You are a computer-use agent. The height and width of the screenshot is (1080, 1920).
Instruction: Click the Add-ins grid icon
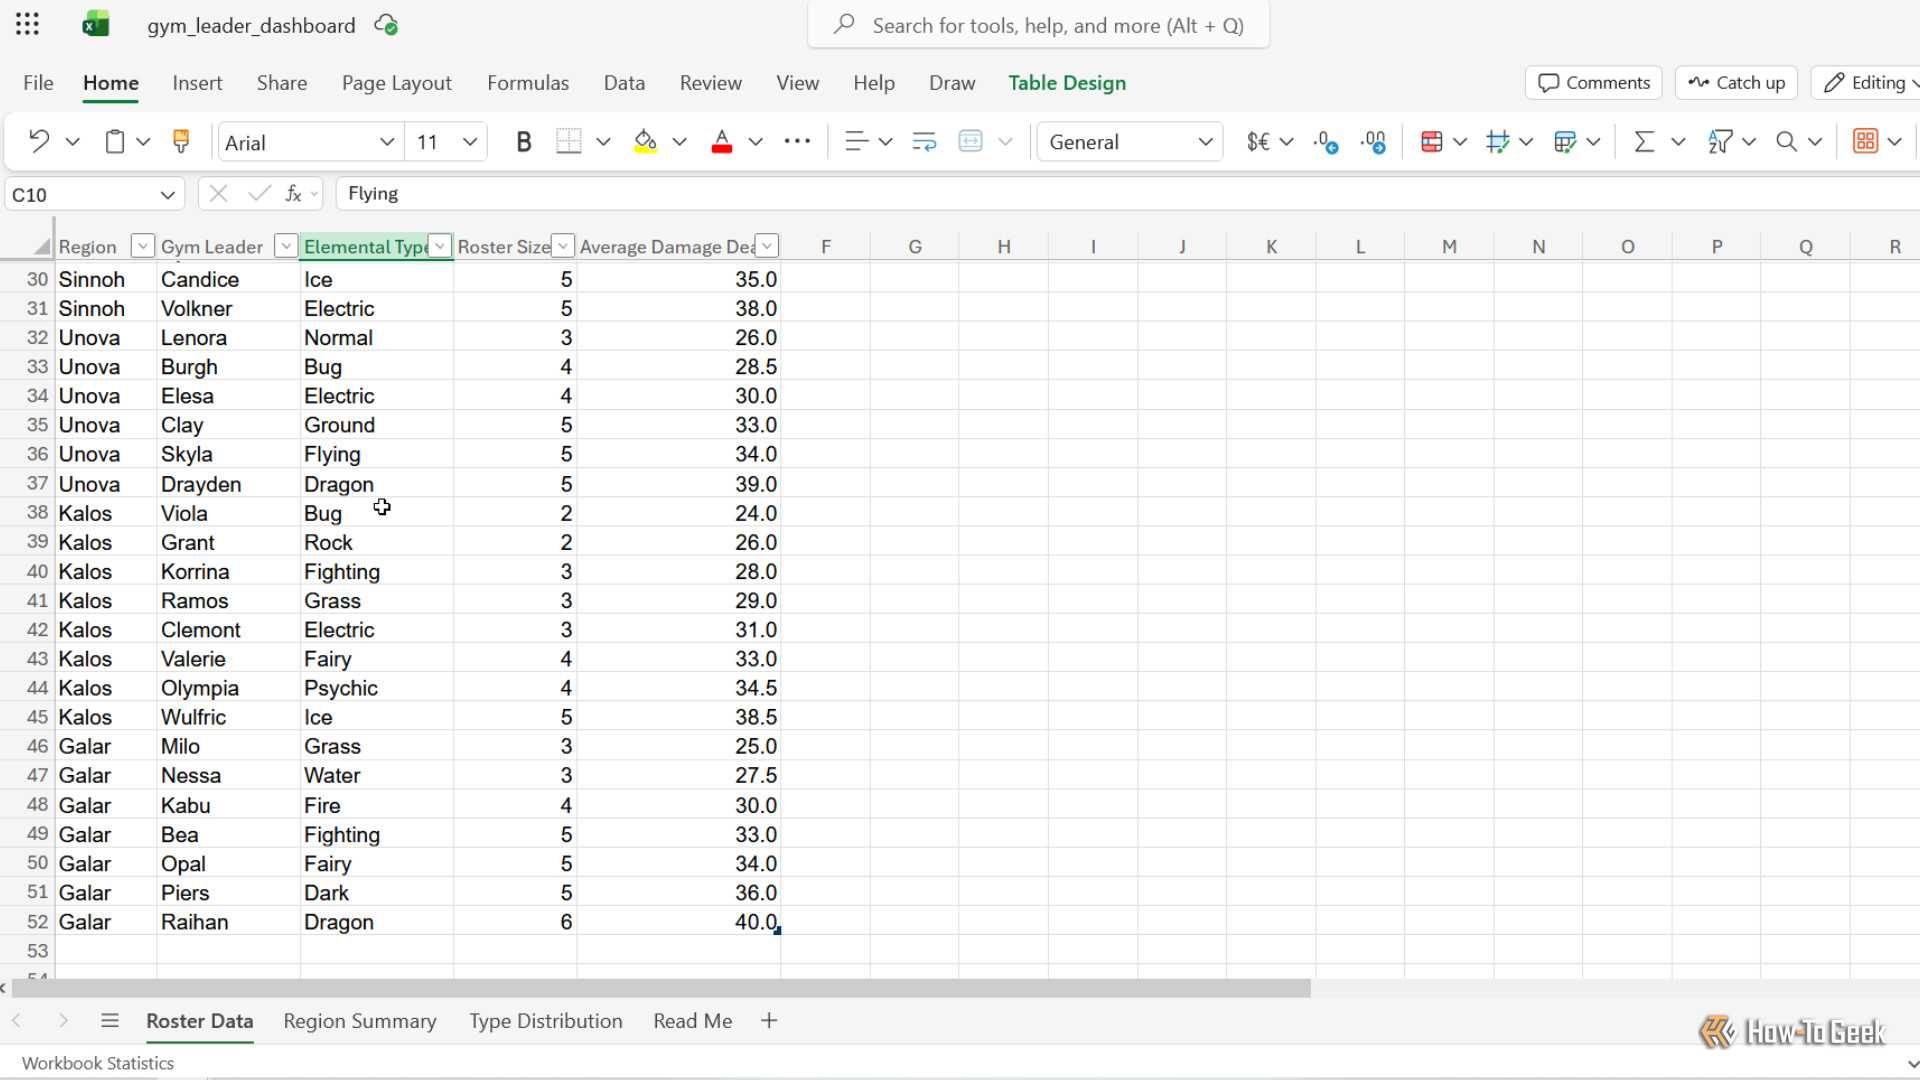click(x=1865, y=142)
